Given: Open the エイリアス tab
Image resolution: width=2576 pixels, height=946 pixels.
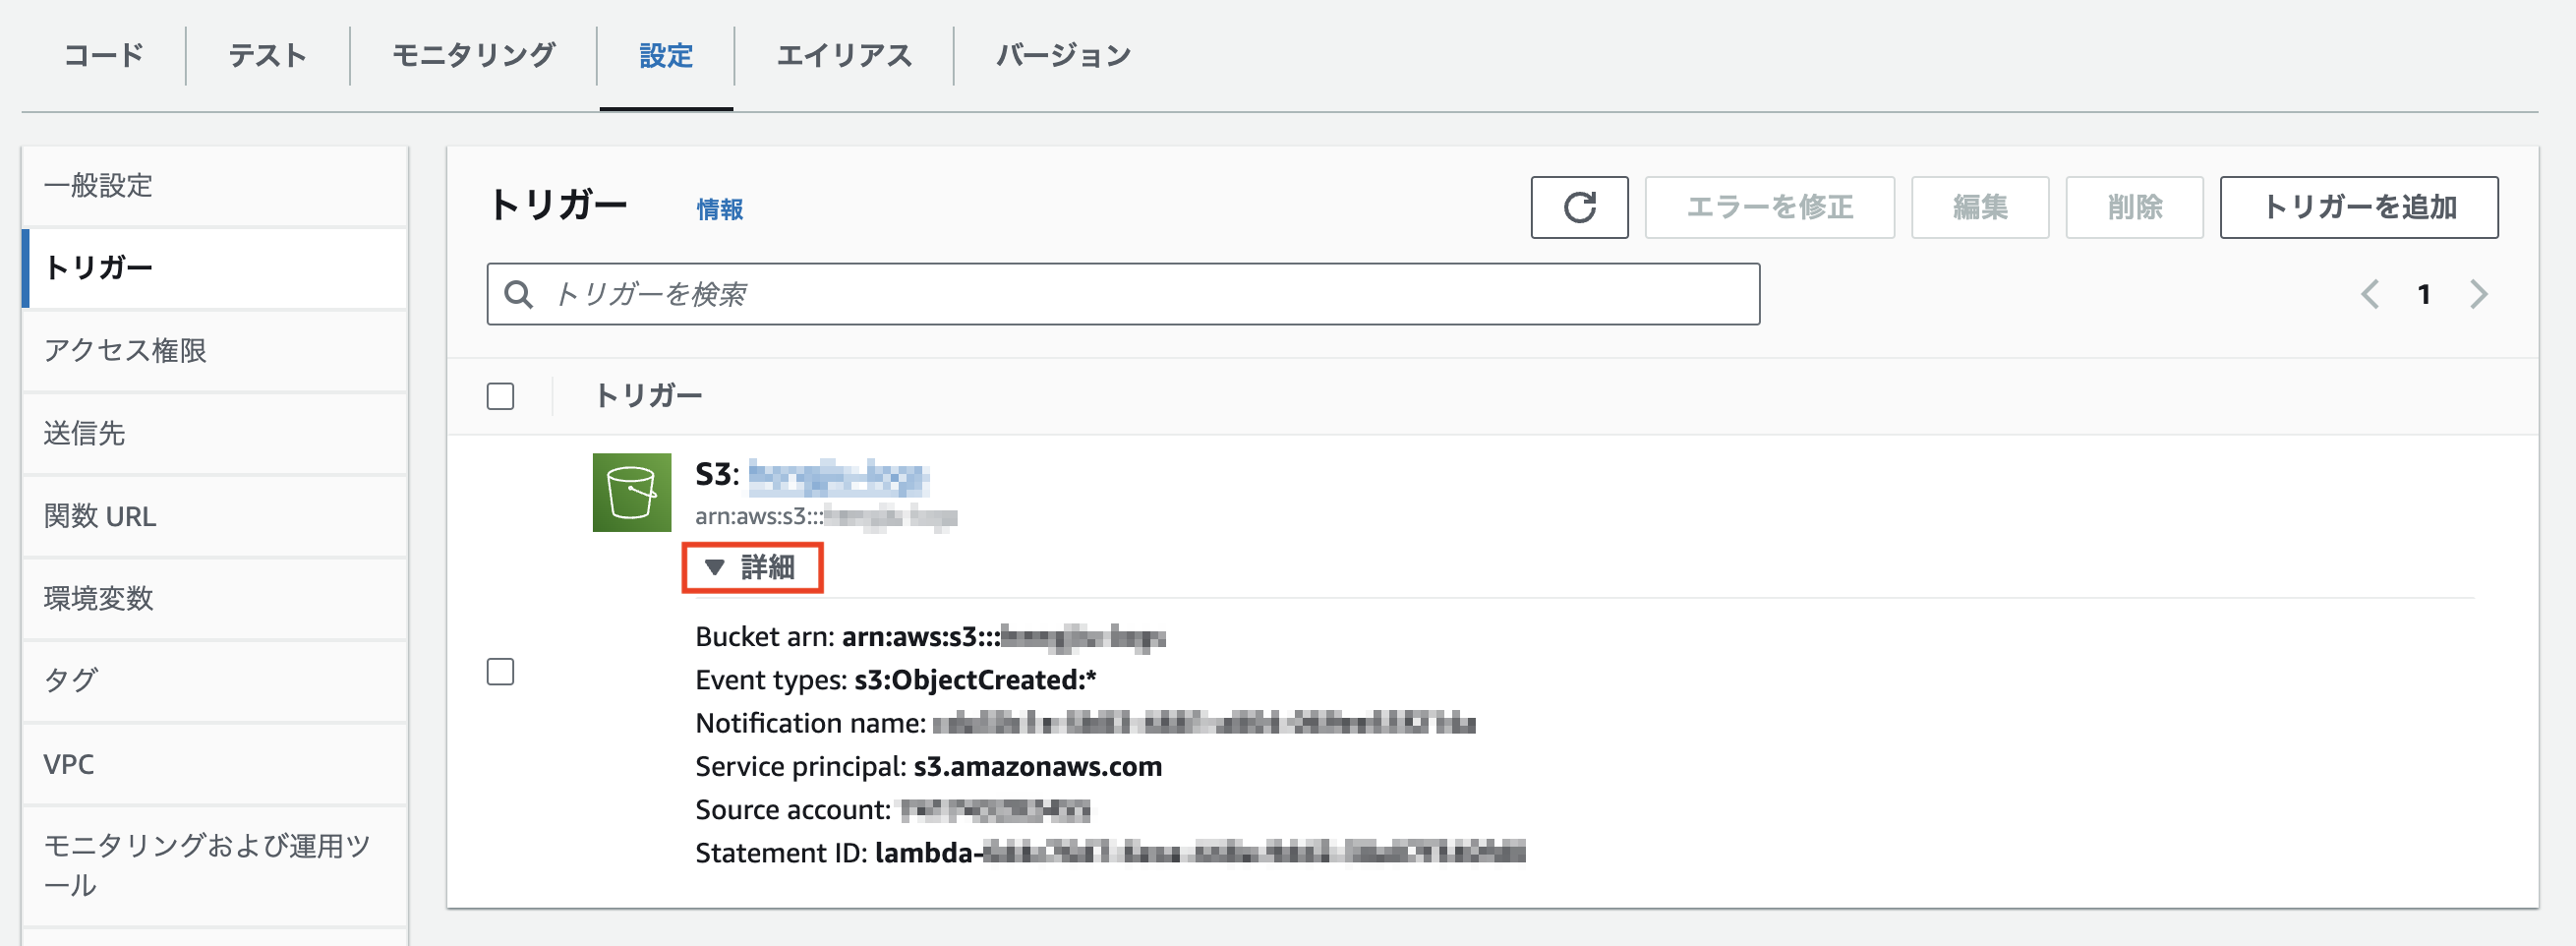Looking at the screenshot, I should point(845,55).
